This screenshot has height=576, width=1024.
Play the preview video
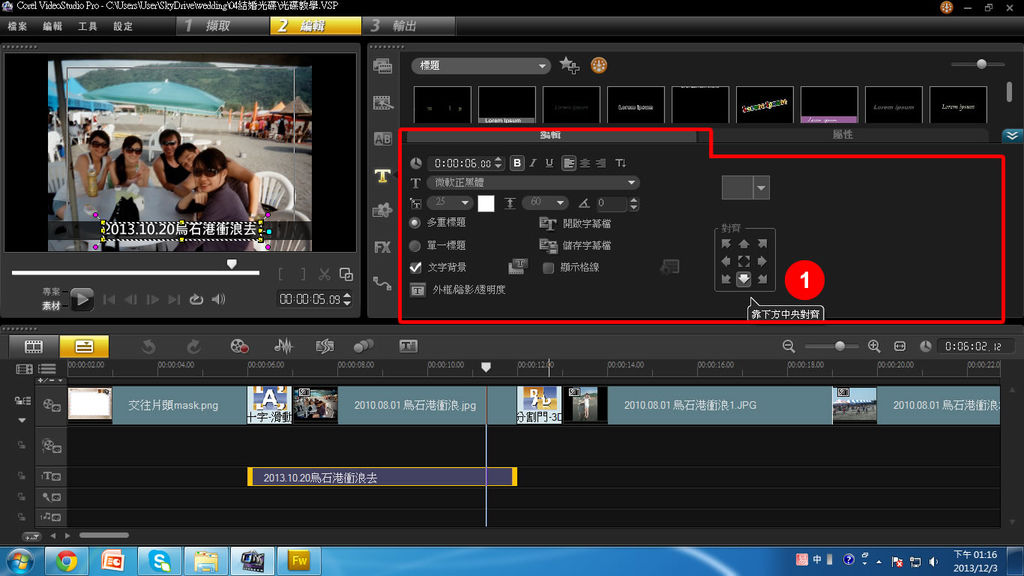[x=82, y=300]
